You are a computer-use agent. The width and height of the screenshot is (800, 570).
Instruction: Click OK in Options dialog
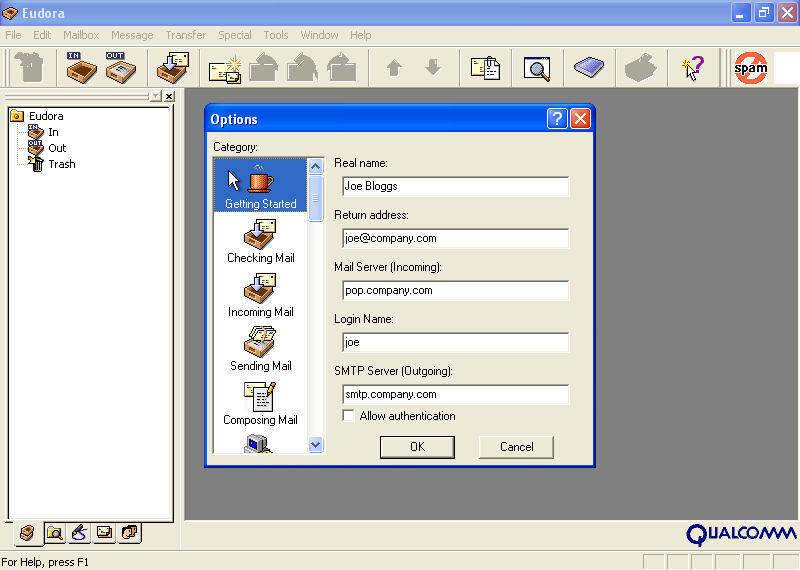[417, 447]
